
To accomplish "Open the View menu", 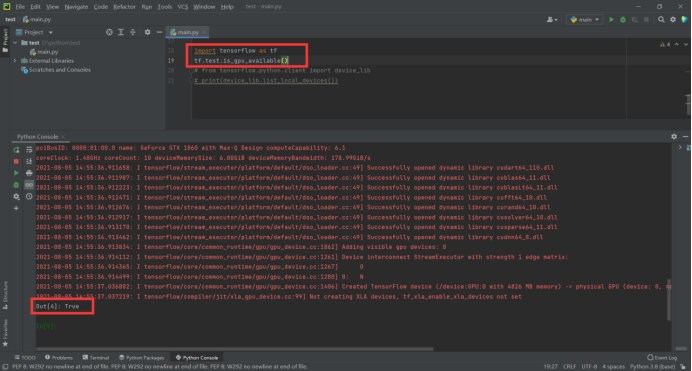I will pos(52,7).
